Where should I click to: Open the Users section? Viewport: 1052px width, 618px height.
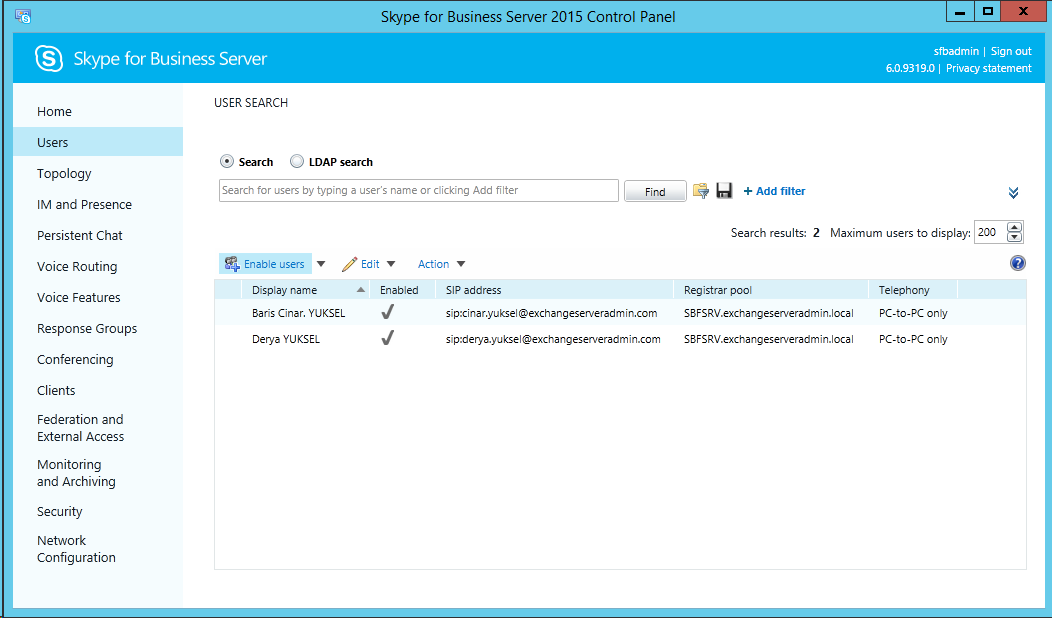[x=98, y=142]
